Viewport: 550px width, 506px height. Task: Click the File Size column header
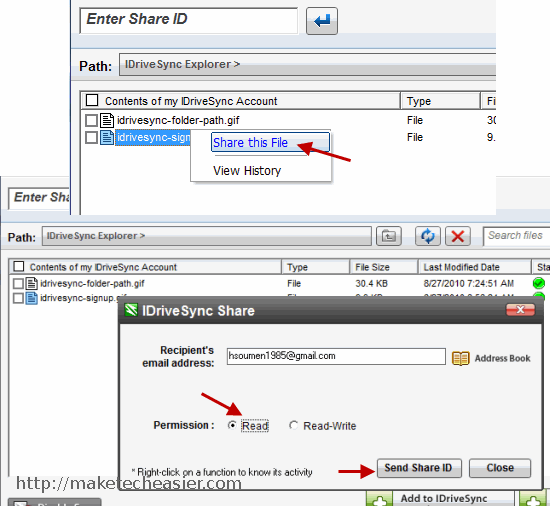[384, 267]
